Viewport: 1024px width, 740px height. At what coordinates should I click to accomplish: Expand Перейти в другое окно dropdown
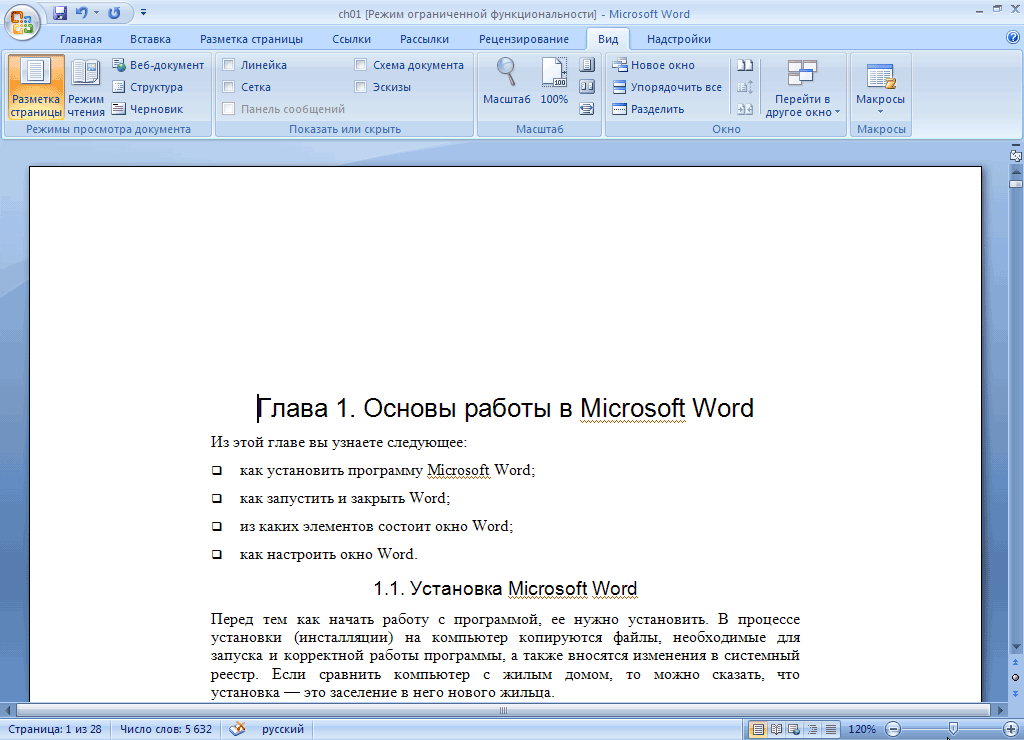tap(802, 88)
